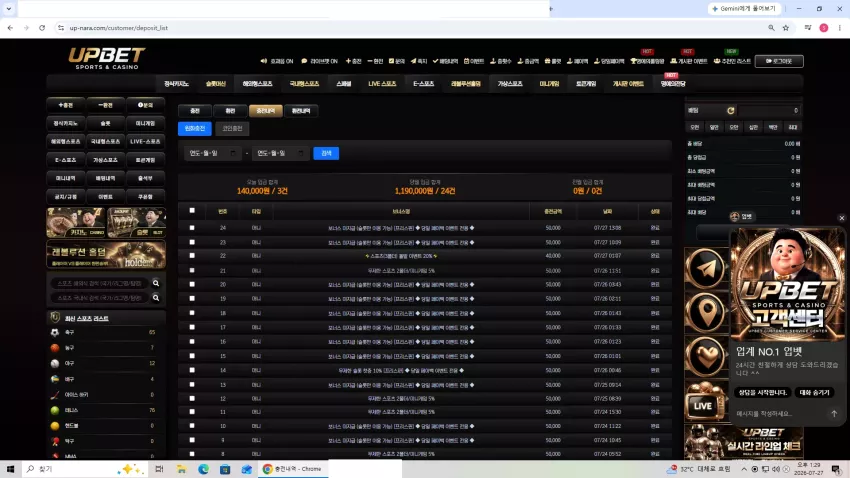Click the sidebar E-스포츠 button
This screenshot has height=478, width=850.
point(66,160)
